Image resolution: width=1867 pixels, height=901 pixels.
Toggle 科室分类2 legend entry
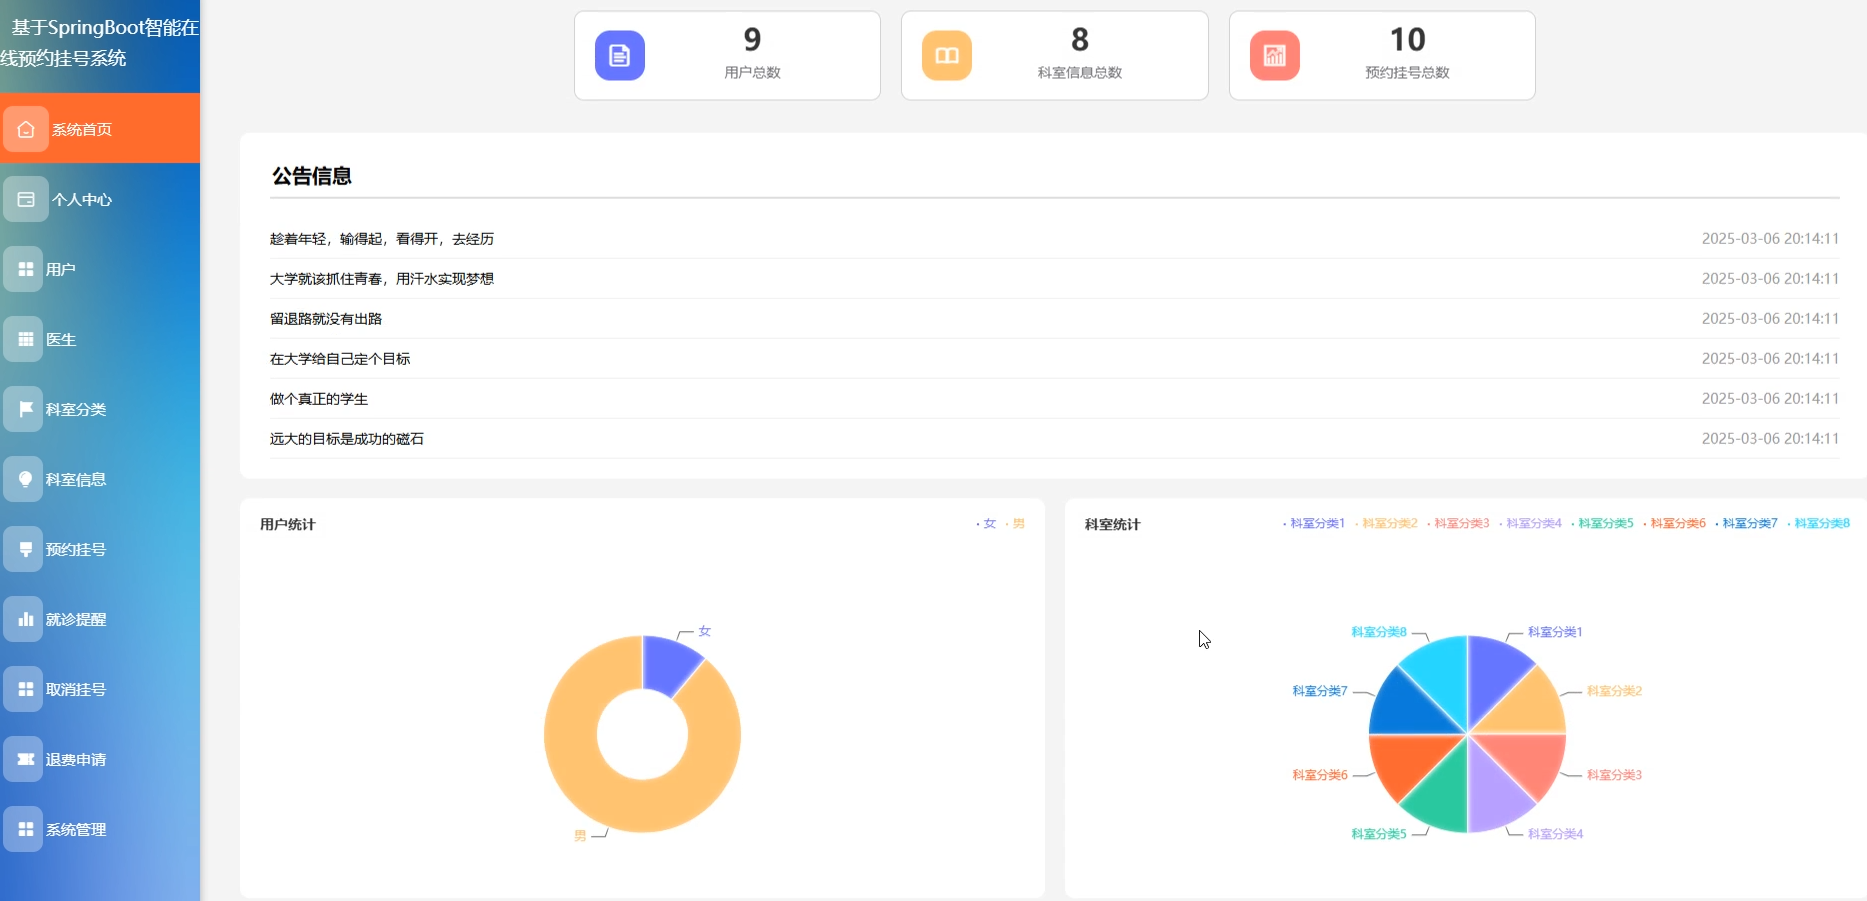[x=1386, y=524]
